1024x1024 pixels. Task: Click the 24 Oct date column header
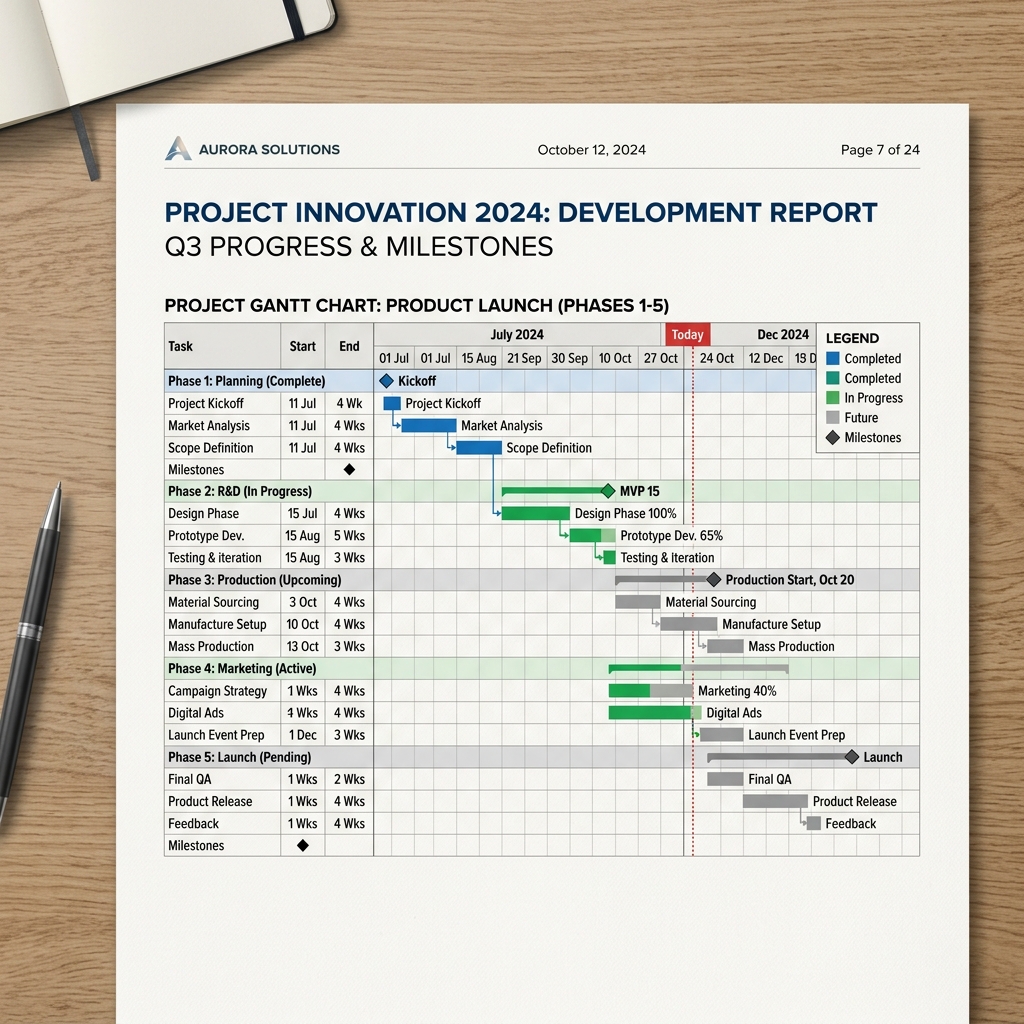click(x=717, y=358)
